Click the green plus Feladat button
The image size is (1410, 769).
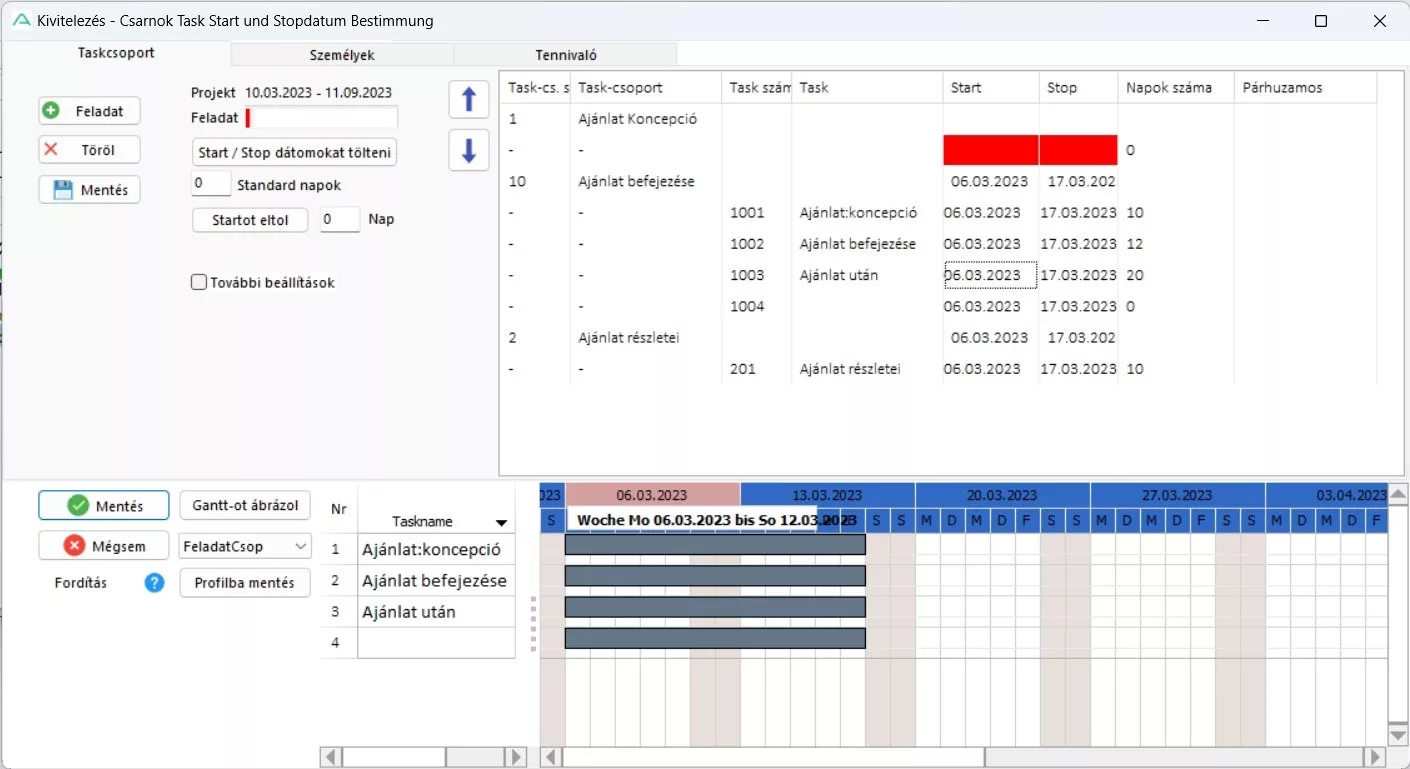tap(89, 111)
